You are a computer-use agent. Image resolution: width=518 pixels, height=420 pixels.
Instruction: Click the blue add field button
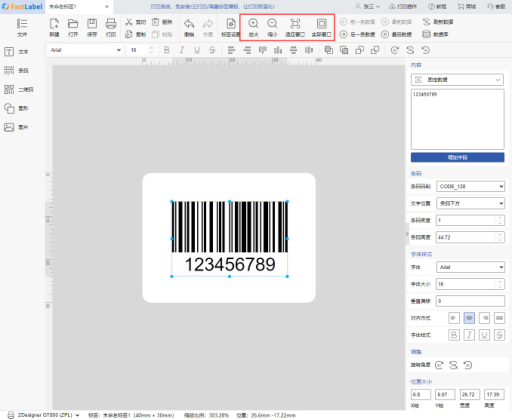tap(457, 157)
